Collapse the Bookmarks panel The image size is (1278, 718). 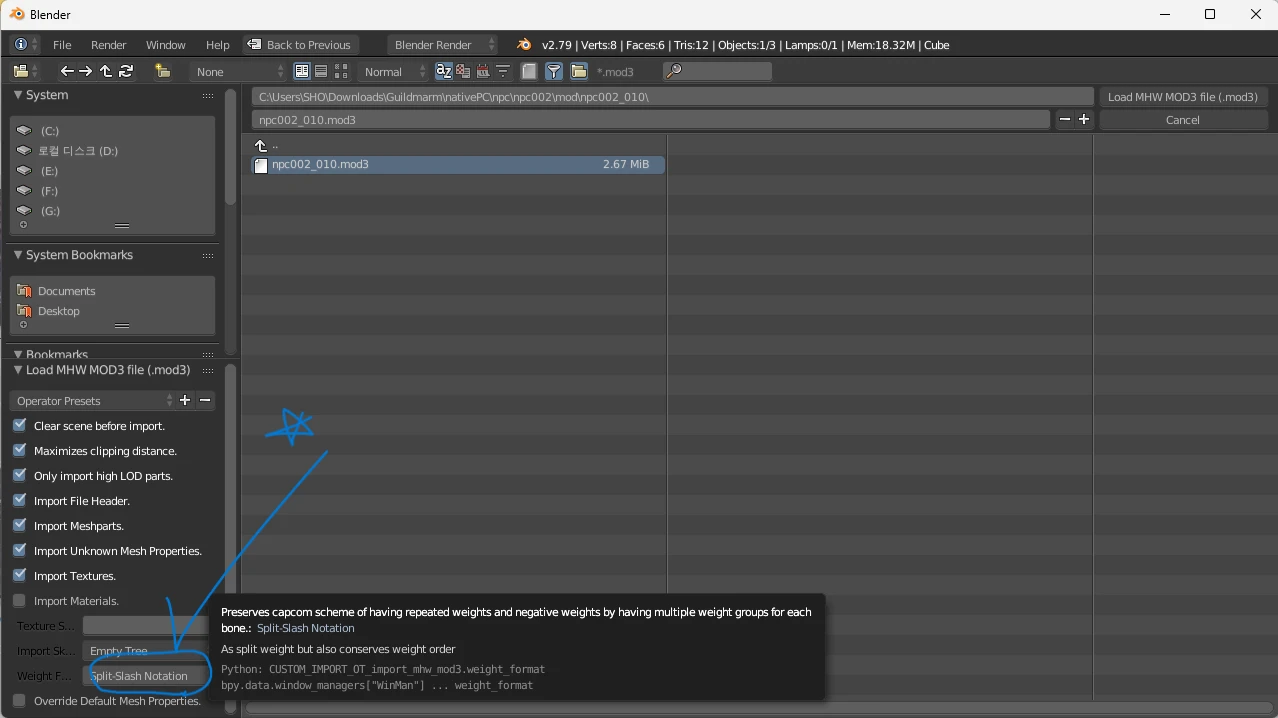tap(18, 354)
